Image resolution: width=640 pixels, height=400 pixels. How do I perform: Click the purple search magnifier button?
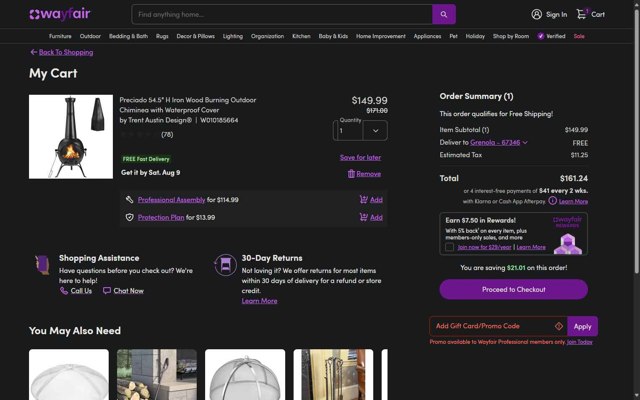pos(444,14)
